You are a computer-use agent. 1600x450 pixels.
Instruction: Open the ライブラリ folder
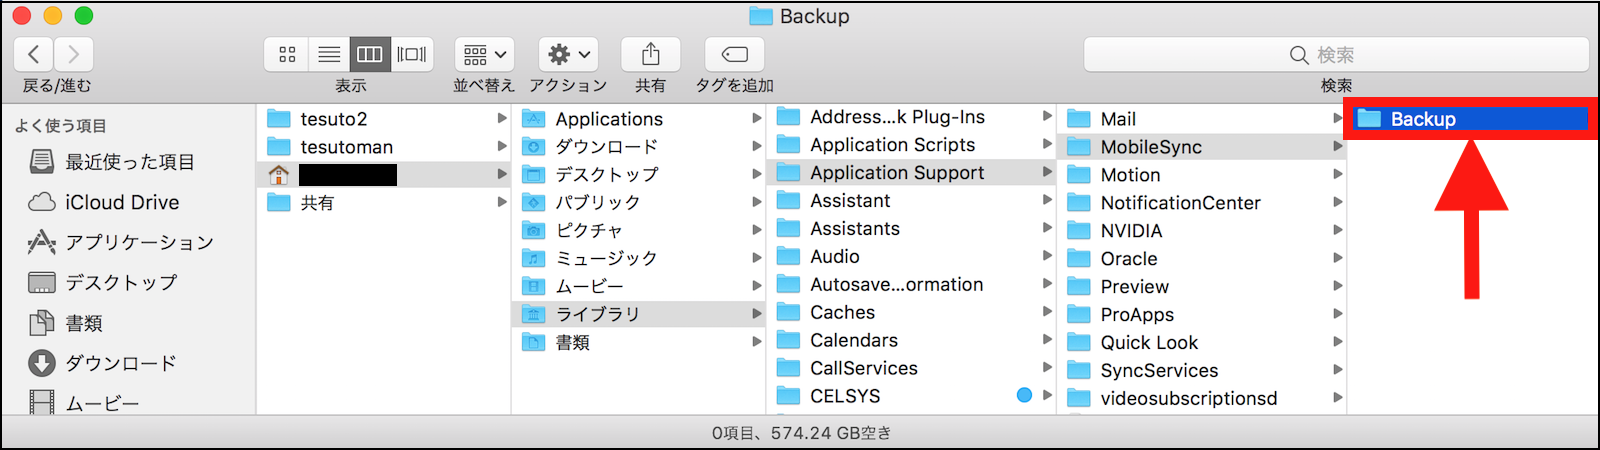[x=597, y=314]
